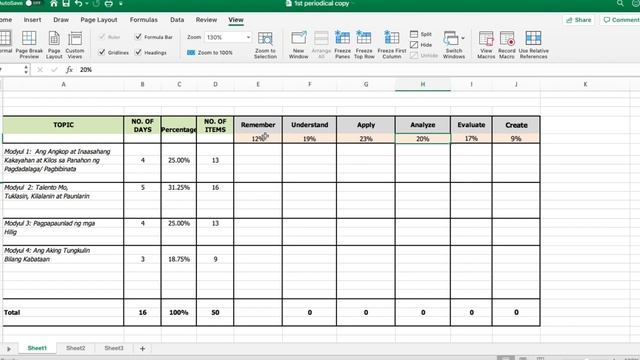Switch to Page Break Preview

[x=29, y=44]
